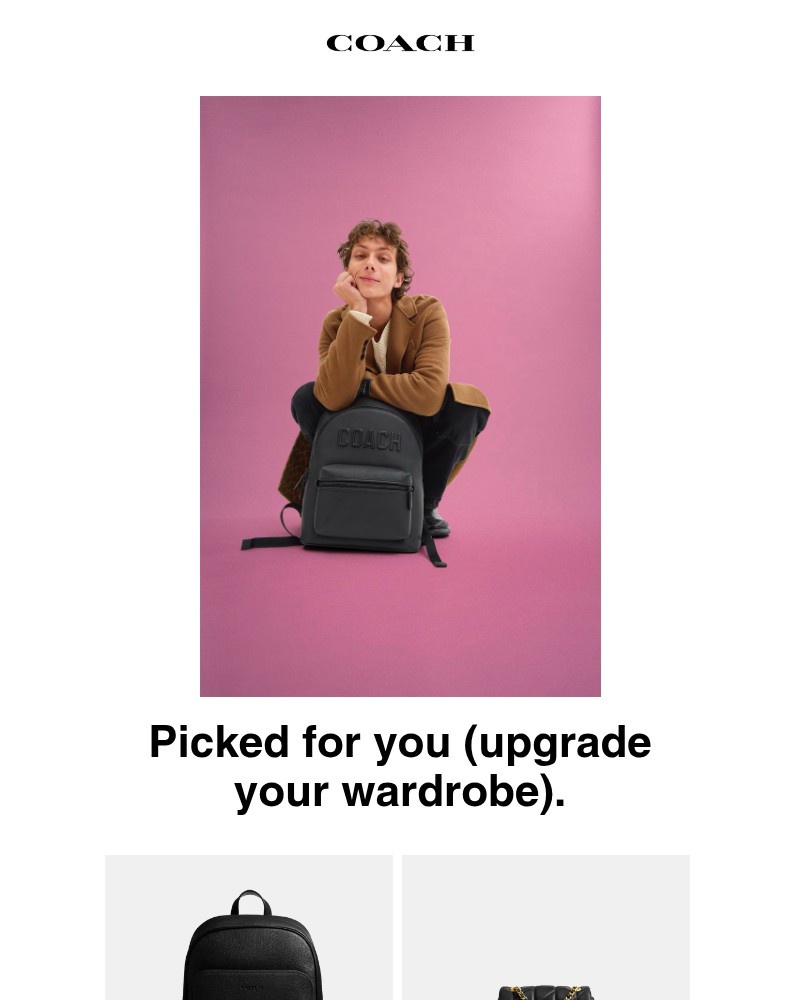Open the pink hero campaign image
Image resolution: width=800 pixels, height=1000 pixels.
coord(400,396)
